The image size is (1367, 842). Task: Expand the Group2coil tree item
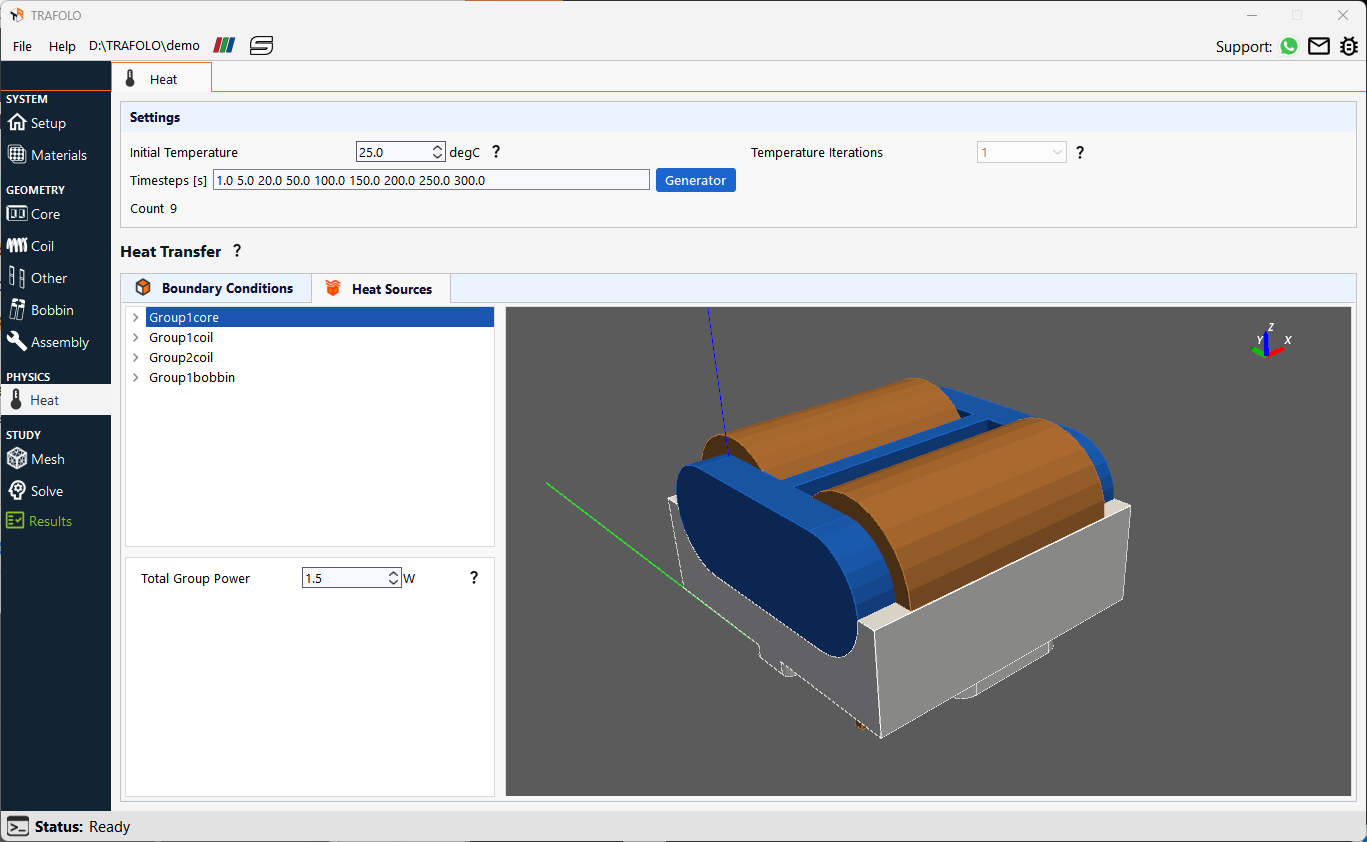(x=135, y=357)
